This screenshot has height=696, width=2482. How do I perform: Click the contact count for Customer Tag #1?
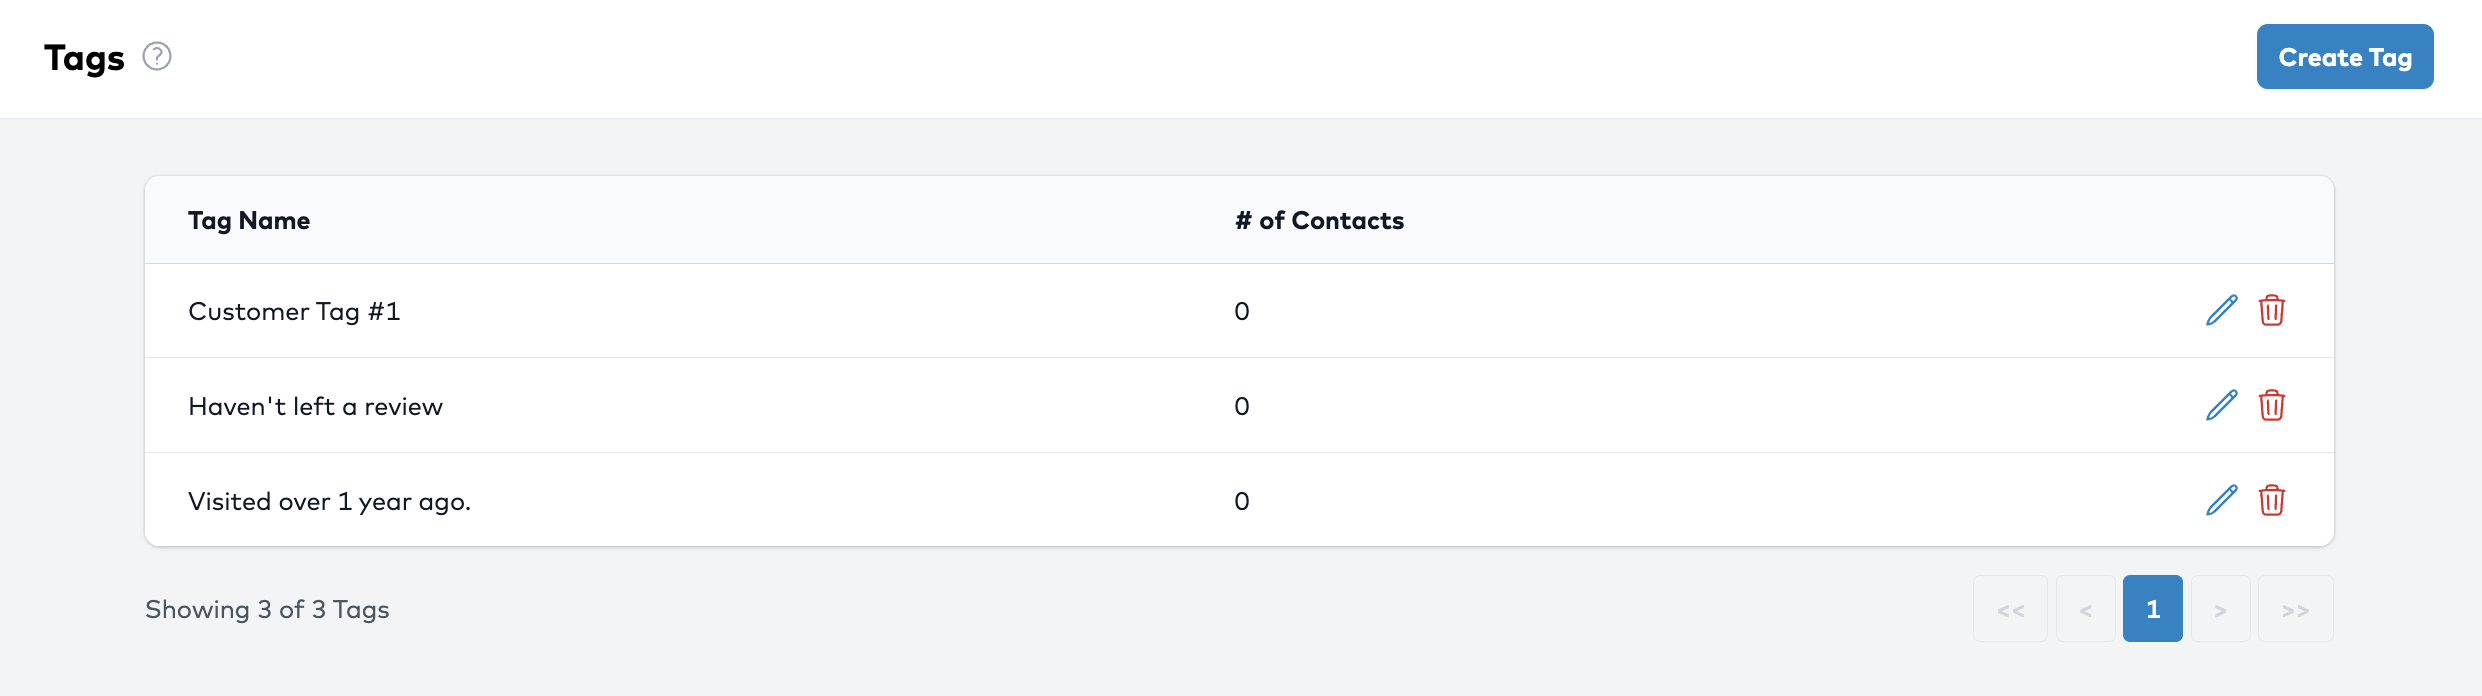[x=1241, y=312]
